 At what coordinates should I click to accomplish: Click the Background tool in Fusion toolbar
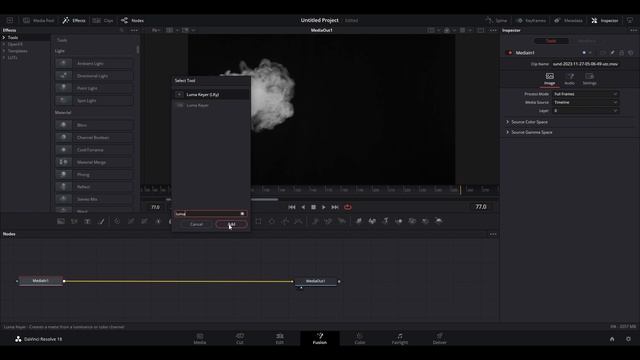point(61,221)
